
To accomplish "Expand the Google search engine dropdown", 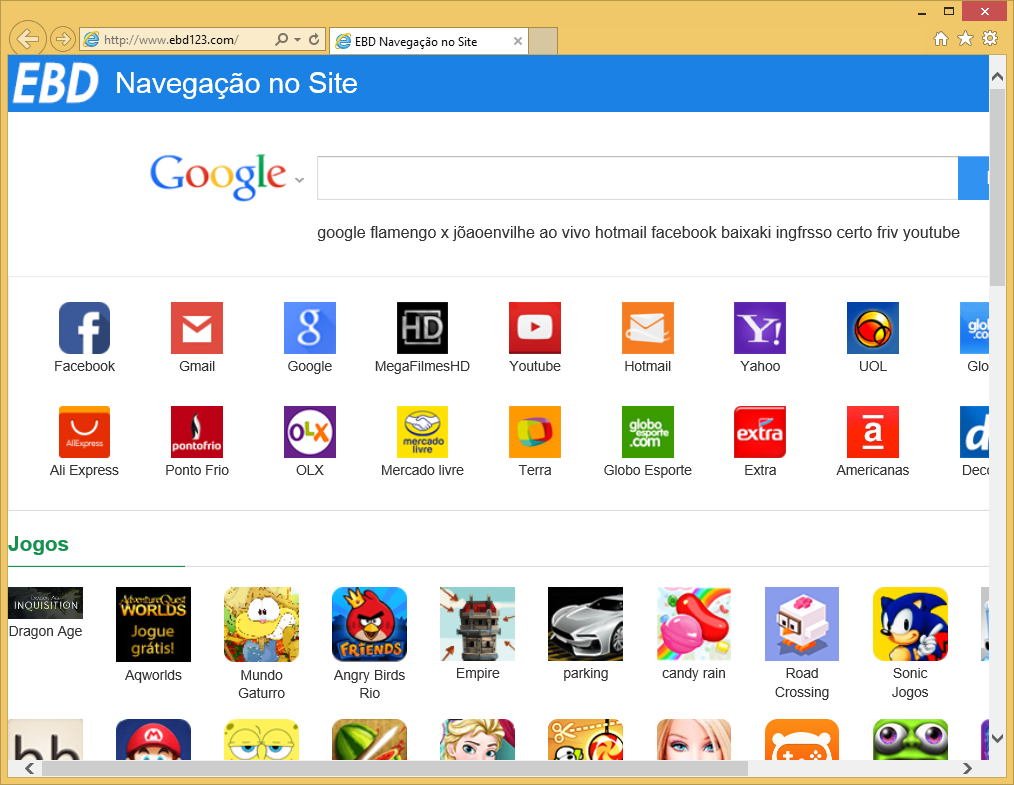I will 299,181.
